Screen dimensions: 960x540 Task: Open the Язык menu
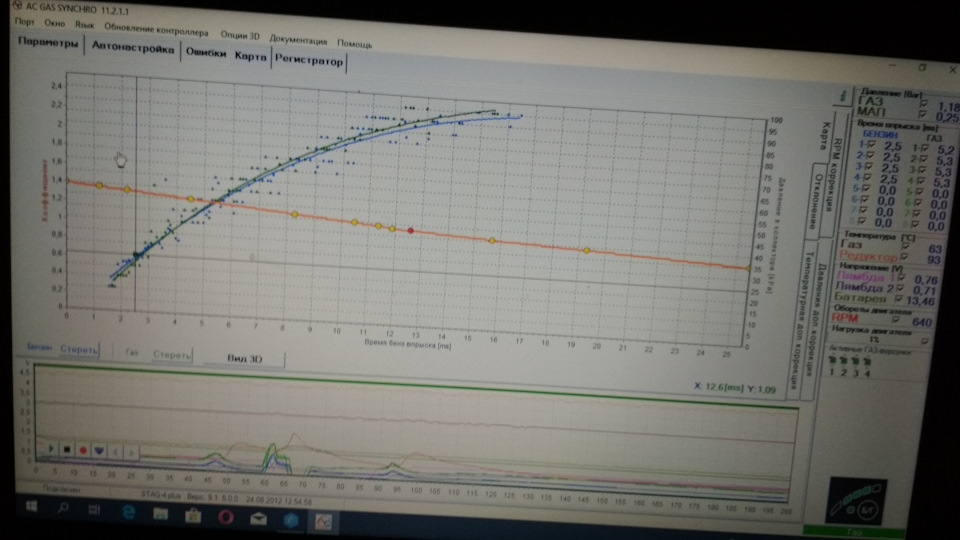[x=84, y=25]
